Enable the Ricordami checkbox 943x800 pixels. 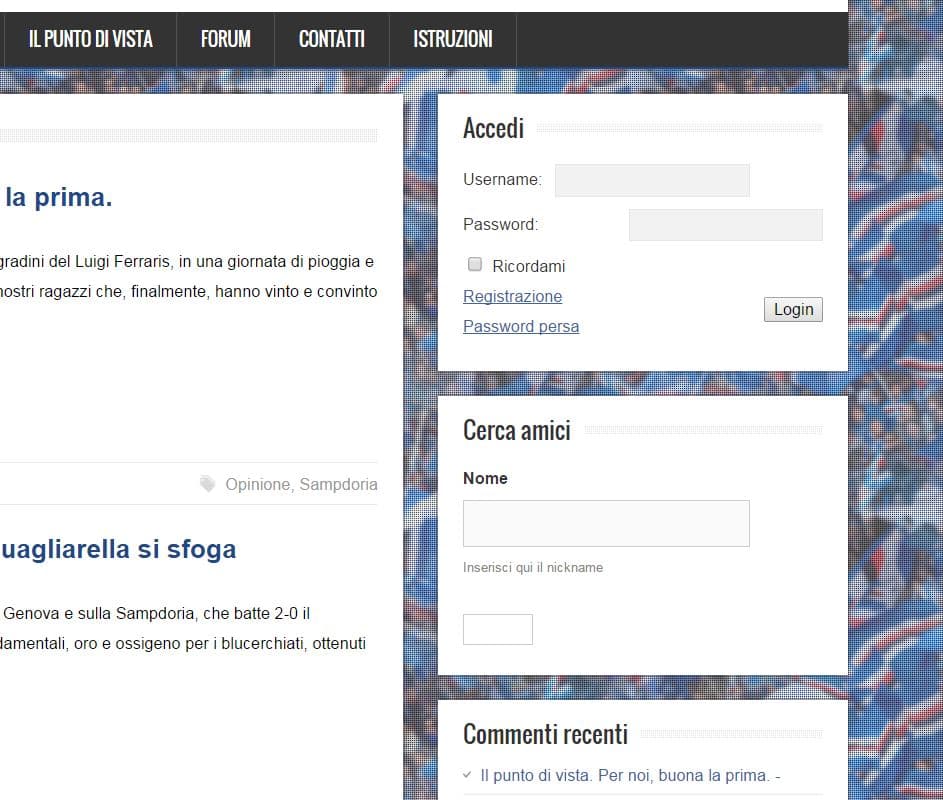point(475,264)
